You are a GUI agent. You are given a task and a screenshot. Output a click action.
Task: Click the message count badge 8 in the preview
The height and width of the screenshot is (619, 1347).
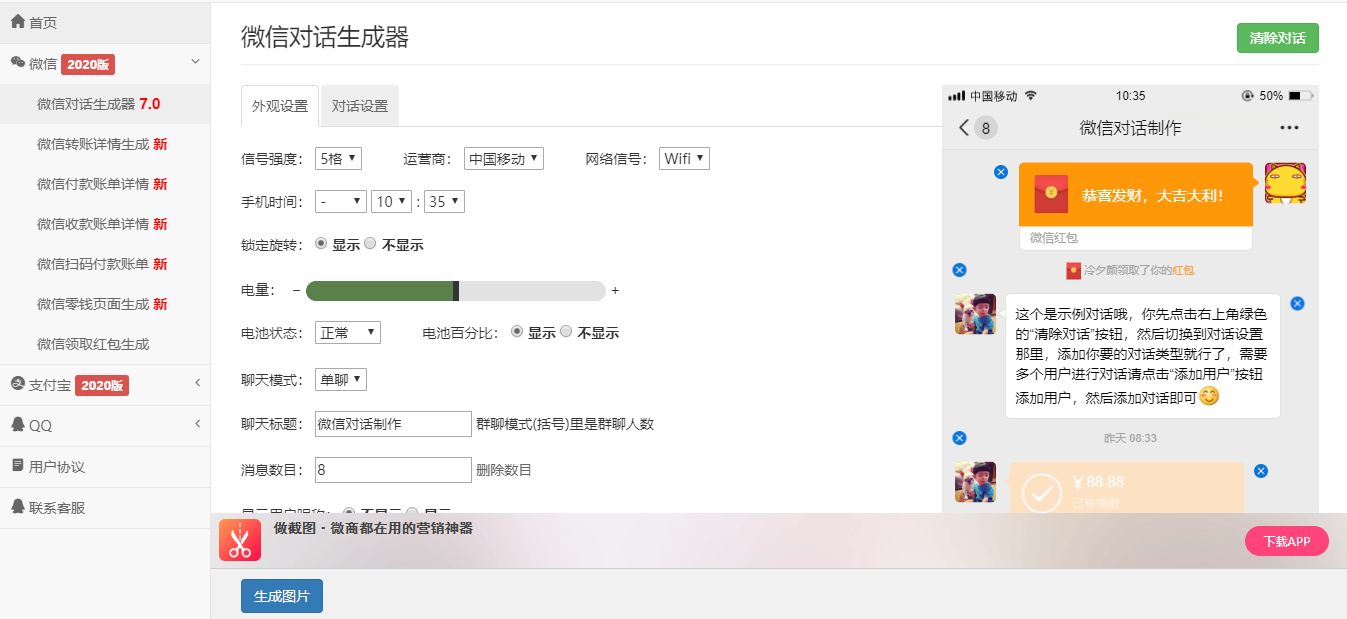pyautogui.click(x=985, y=128)
